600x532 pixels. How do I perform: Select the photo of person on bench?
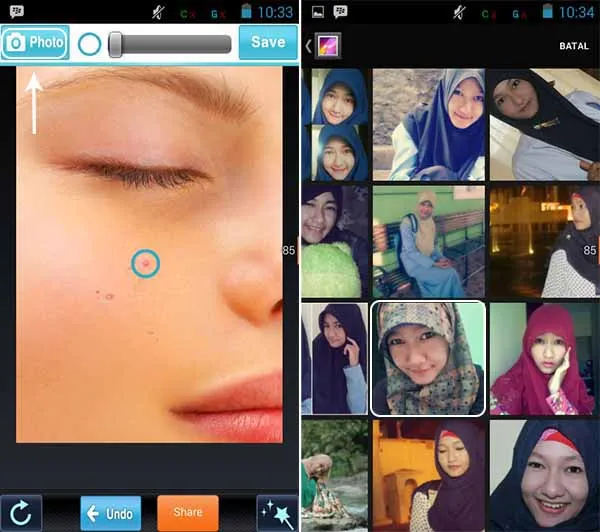click(429, 242)
